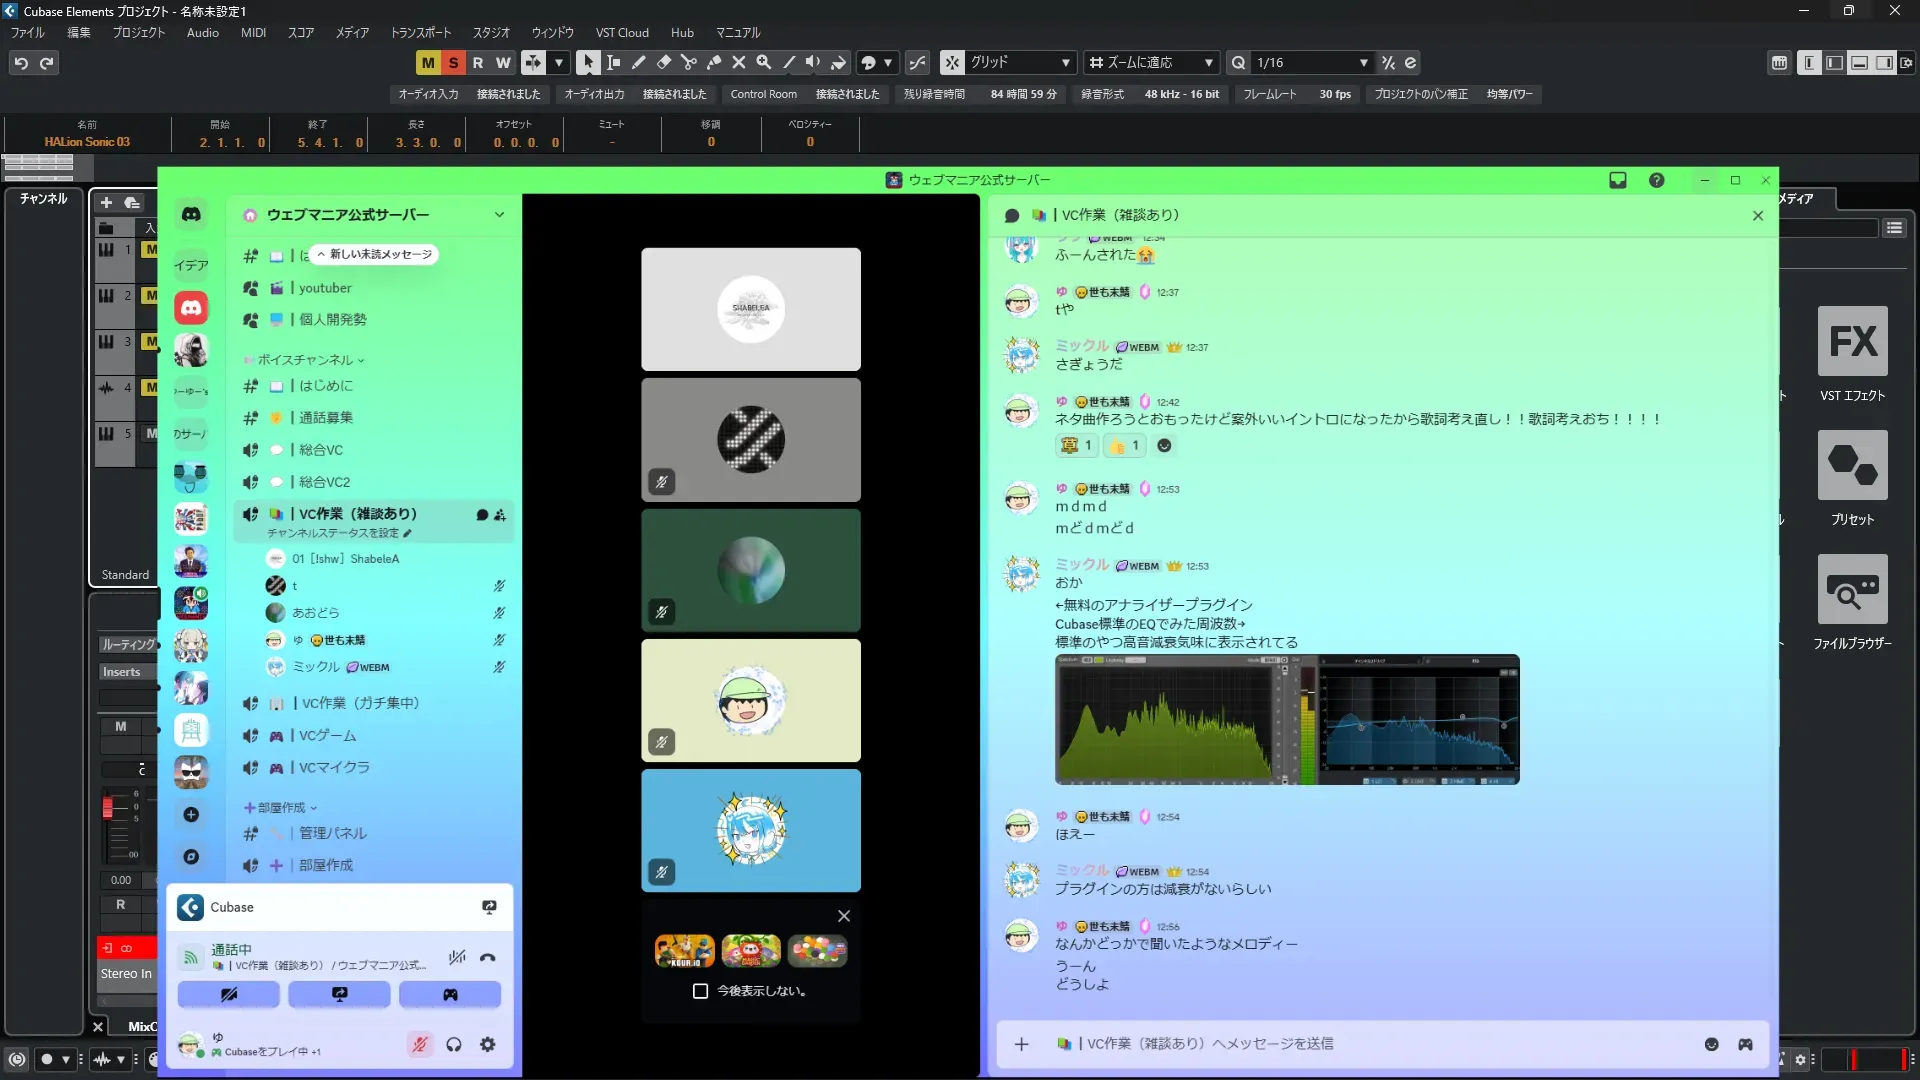Open the VC作業（ガチ集中）voice channel
1920x1080 pixels.
click(360, 703)
